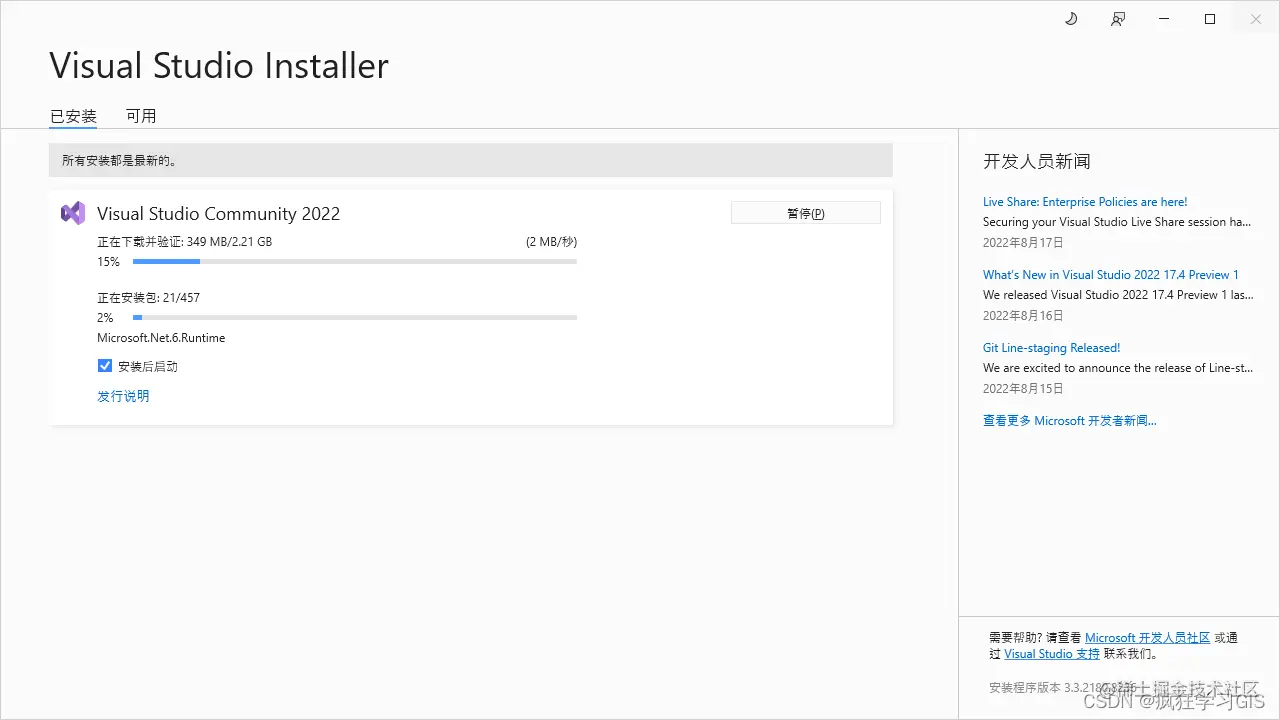
Task: Close the Visual Studio Installer window
Action: 1256,19
